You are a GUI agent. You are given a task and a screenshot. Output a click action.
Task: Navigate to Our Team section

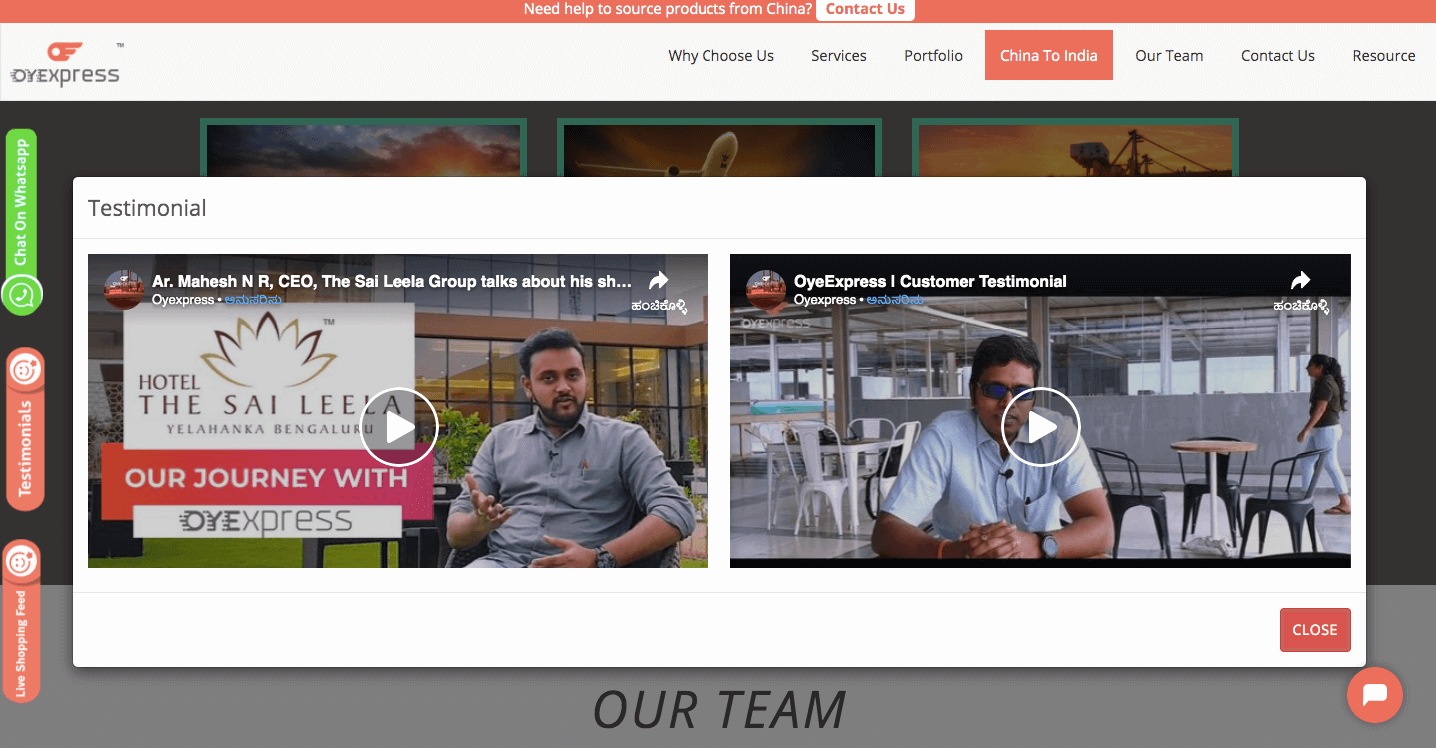point(1168,56)
